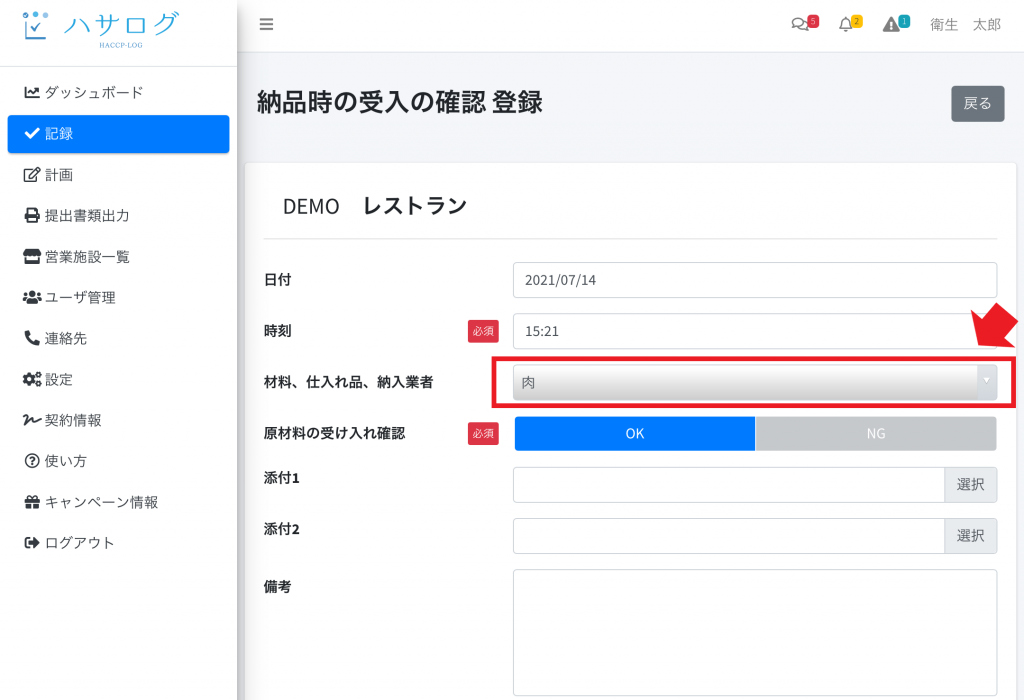Open ユーザ管理 menu item

point(118,298)
